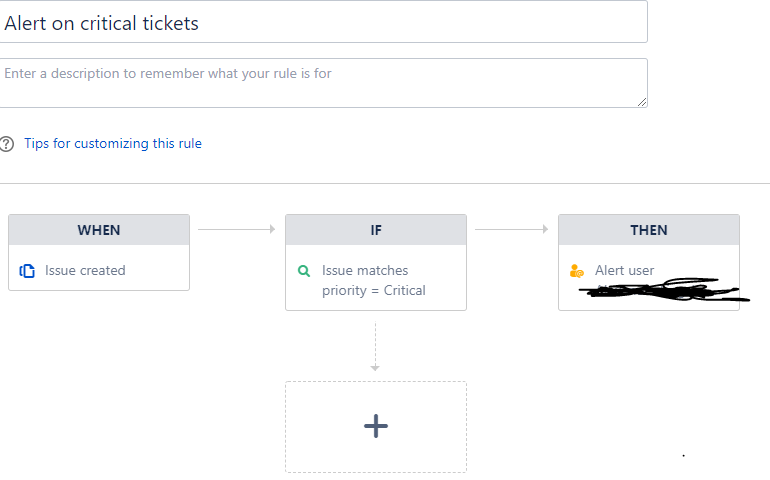Click the rule name input field
Screen dimensions: 770x480
322,23
